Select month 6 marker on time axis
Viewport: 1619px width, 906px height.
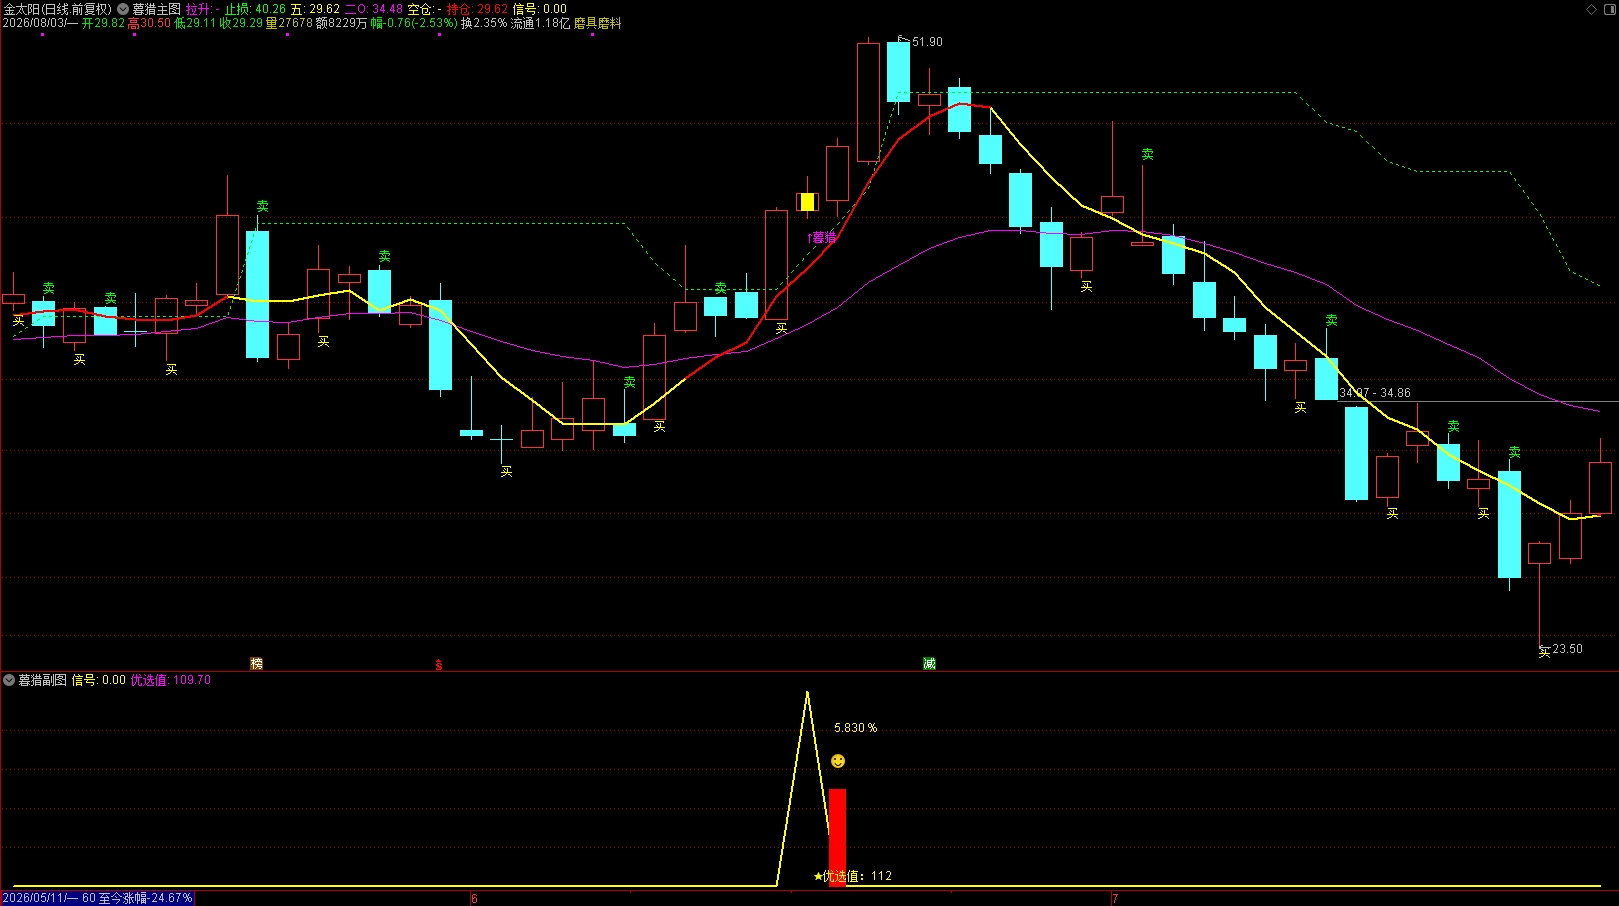tap(474, 899)
